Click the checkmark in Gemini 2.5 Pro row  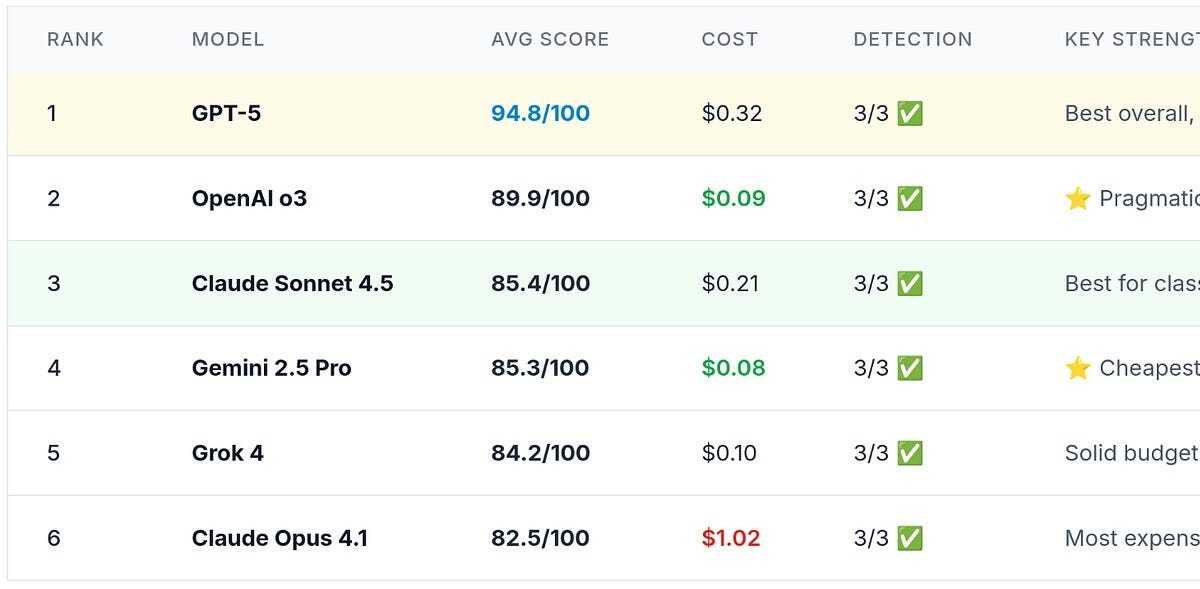(909, 368)
